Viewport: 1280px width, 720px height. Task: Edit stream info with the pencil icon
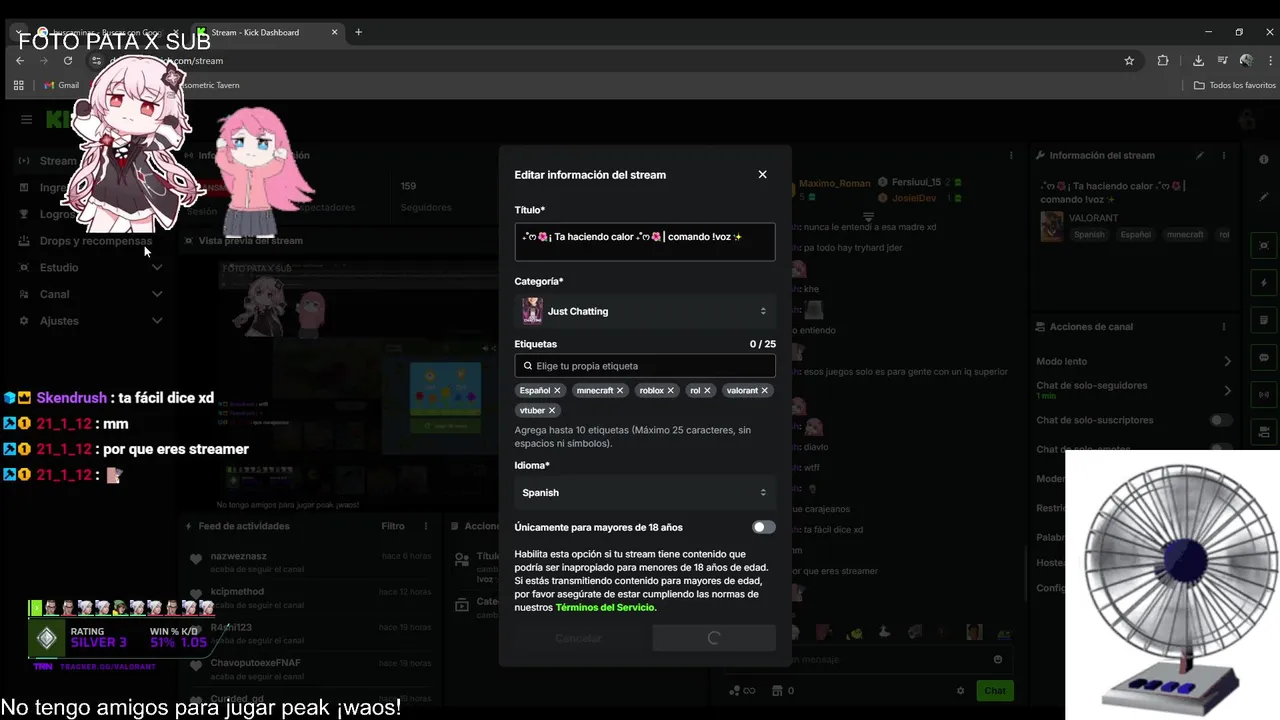tap(1200, 156)
